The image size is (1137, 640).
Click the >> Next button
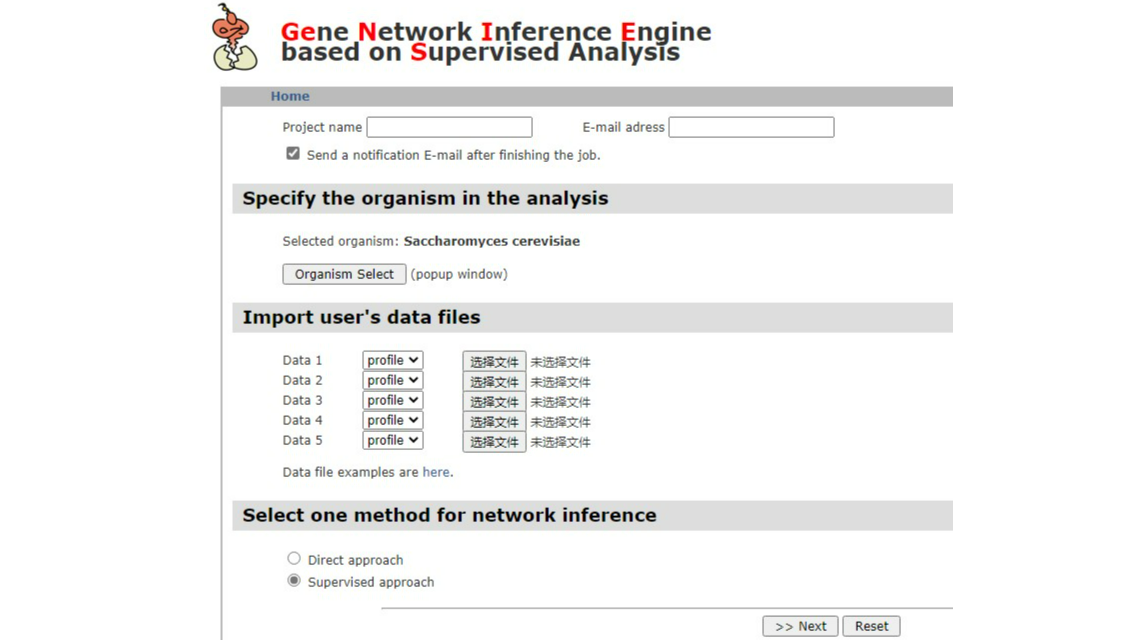801,626
